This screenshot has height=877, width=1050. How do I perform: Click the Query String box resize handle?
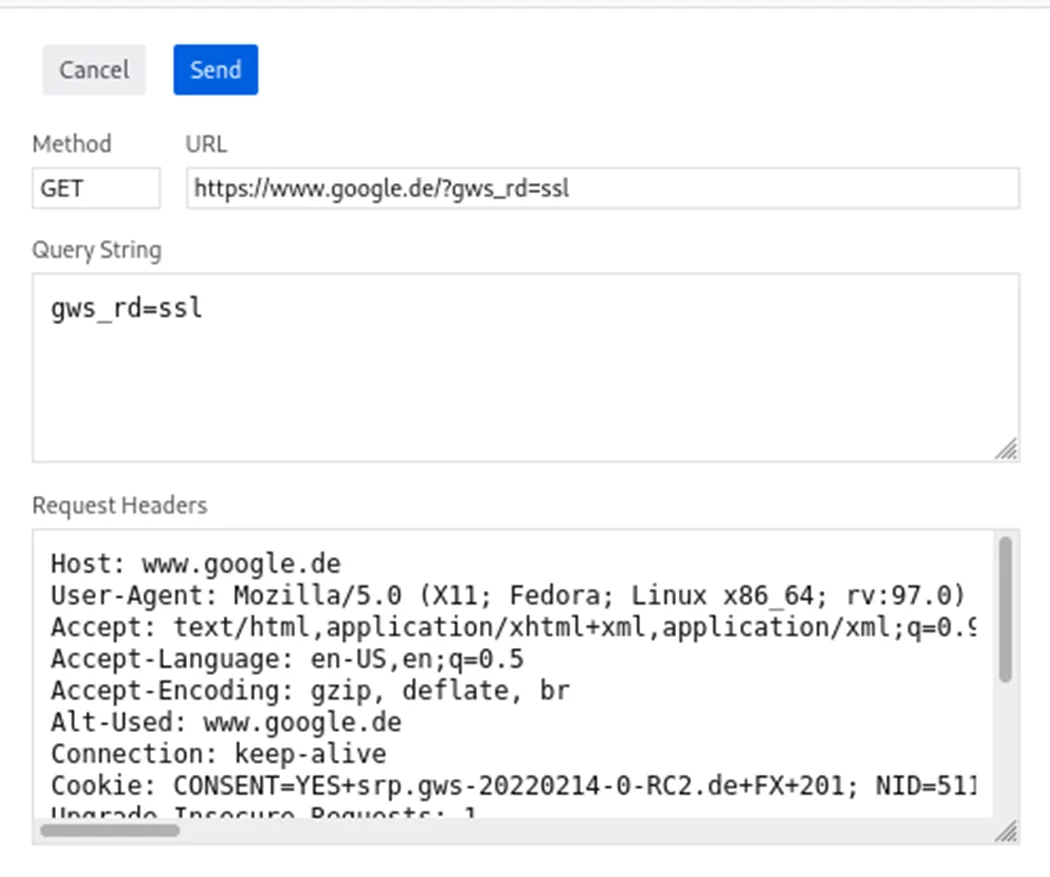1006,449
